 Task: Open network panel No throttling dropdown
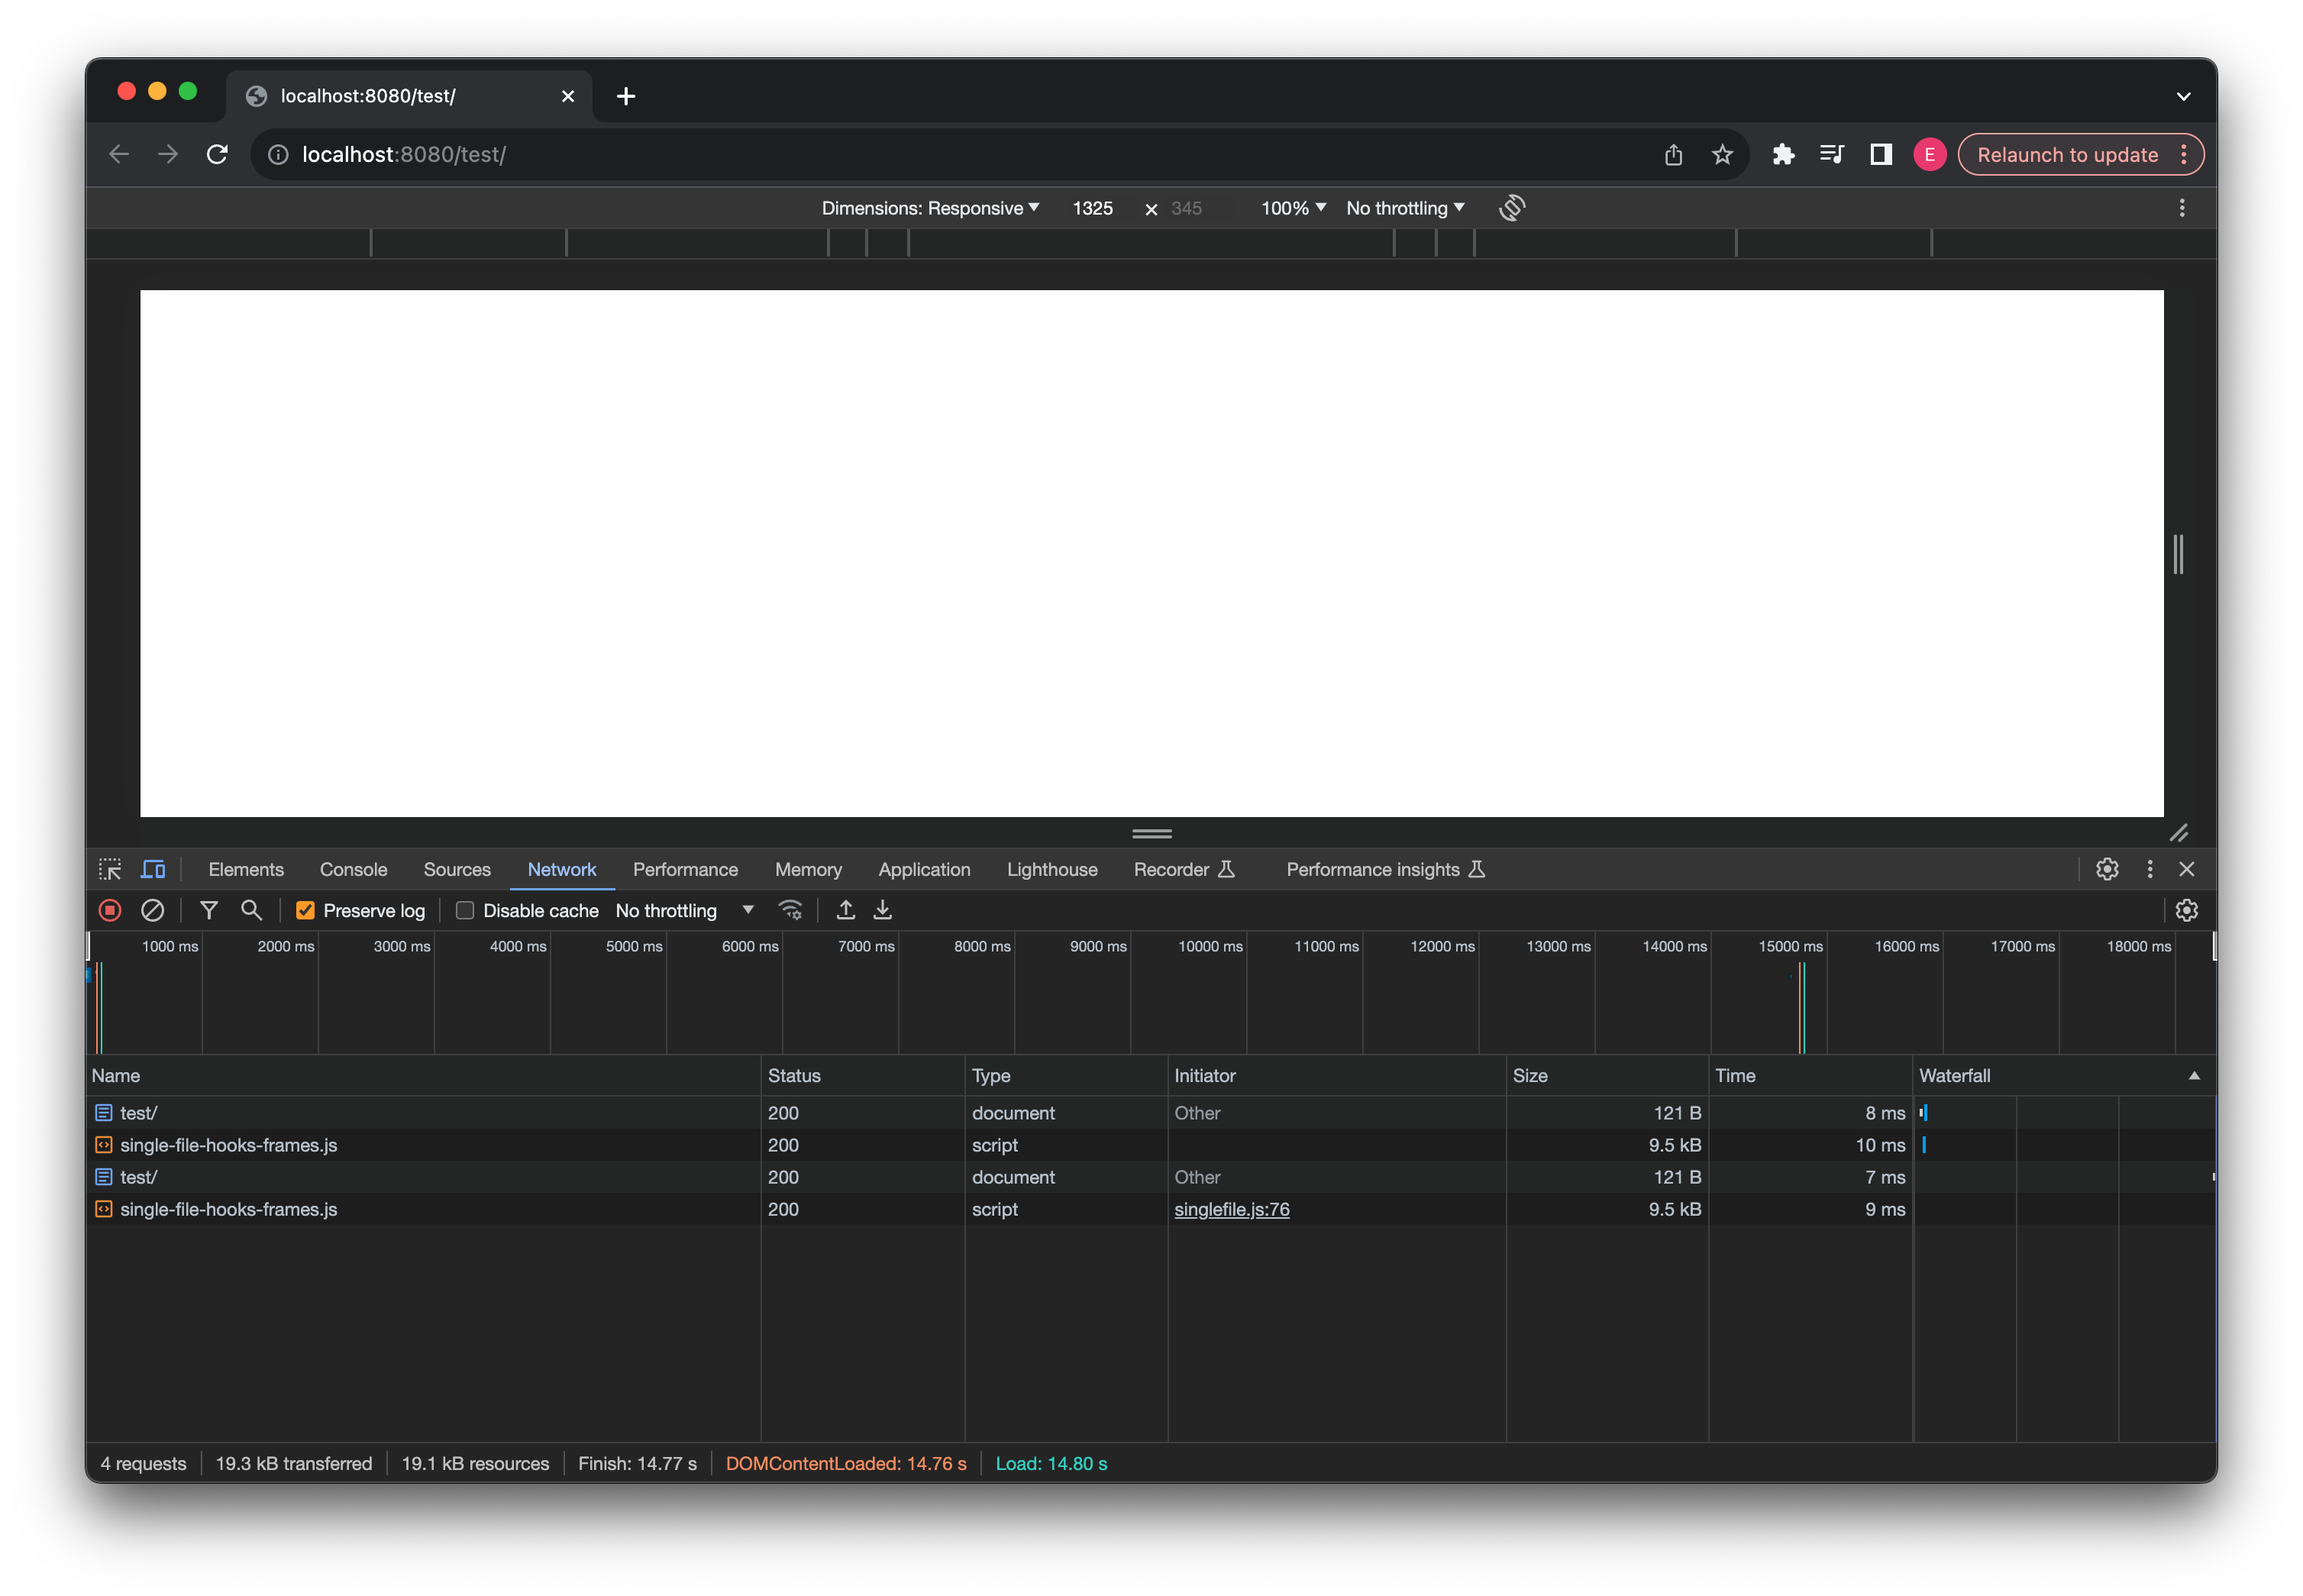pyautogui.click(x=685, y=910)
